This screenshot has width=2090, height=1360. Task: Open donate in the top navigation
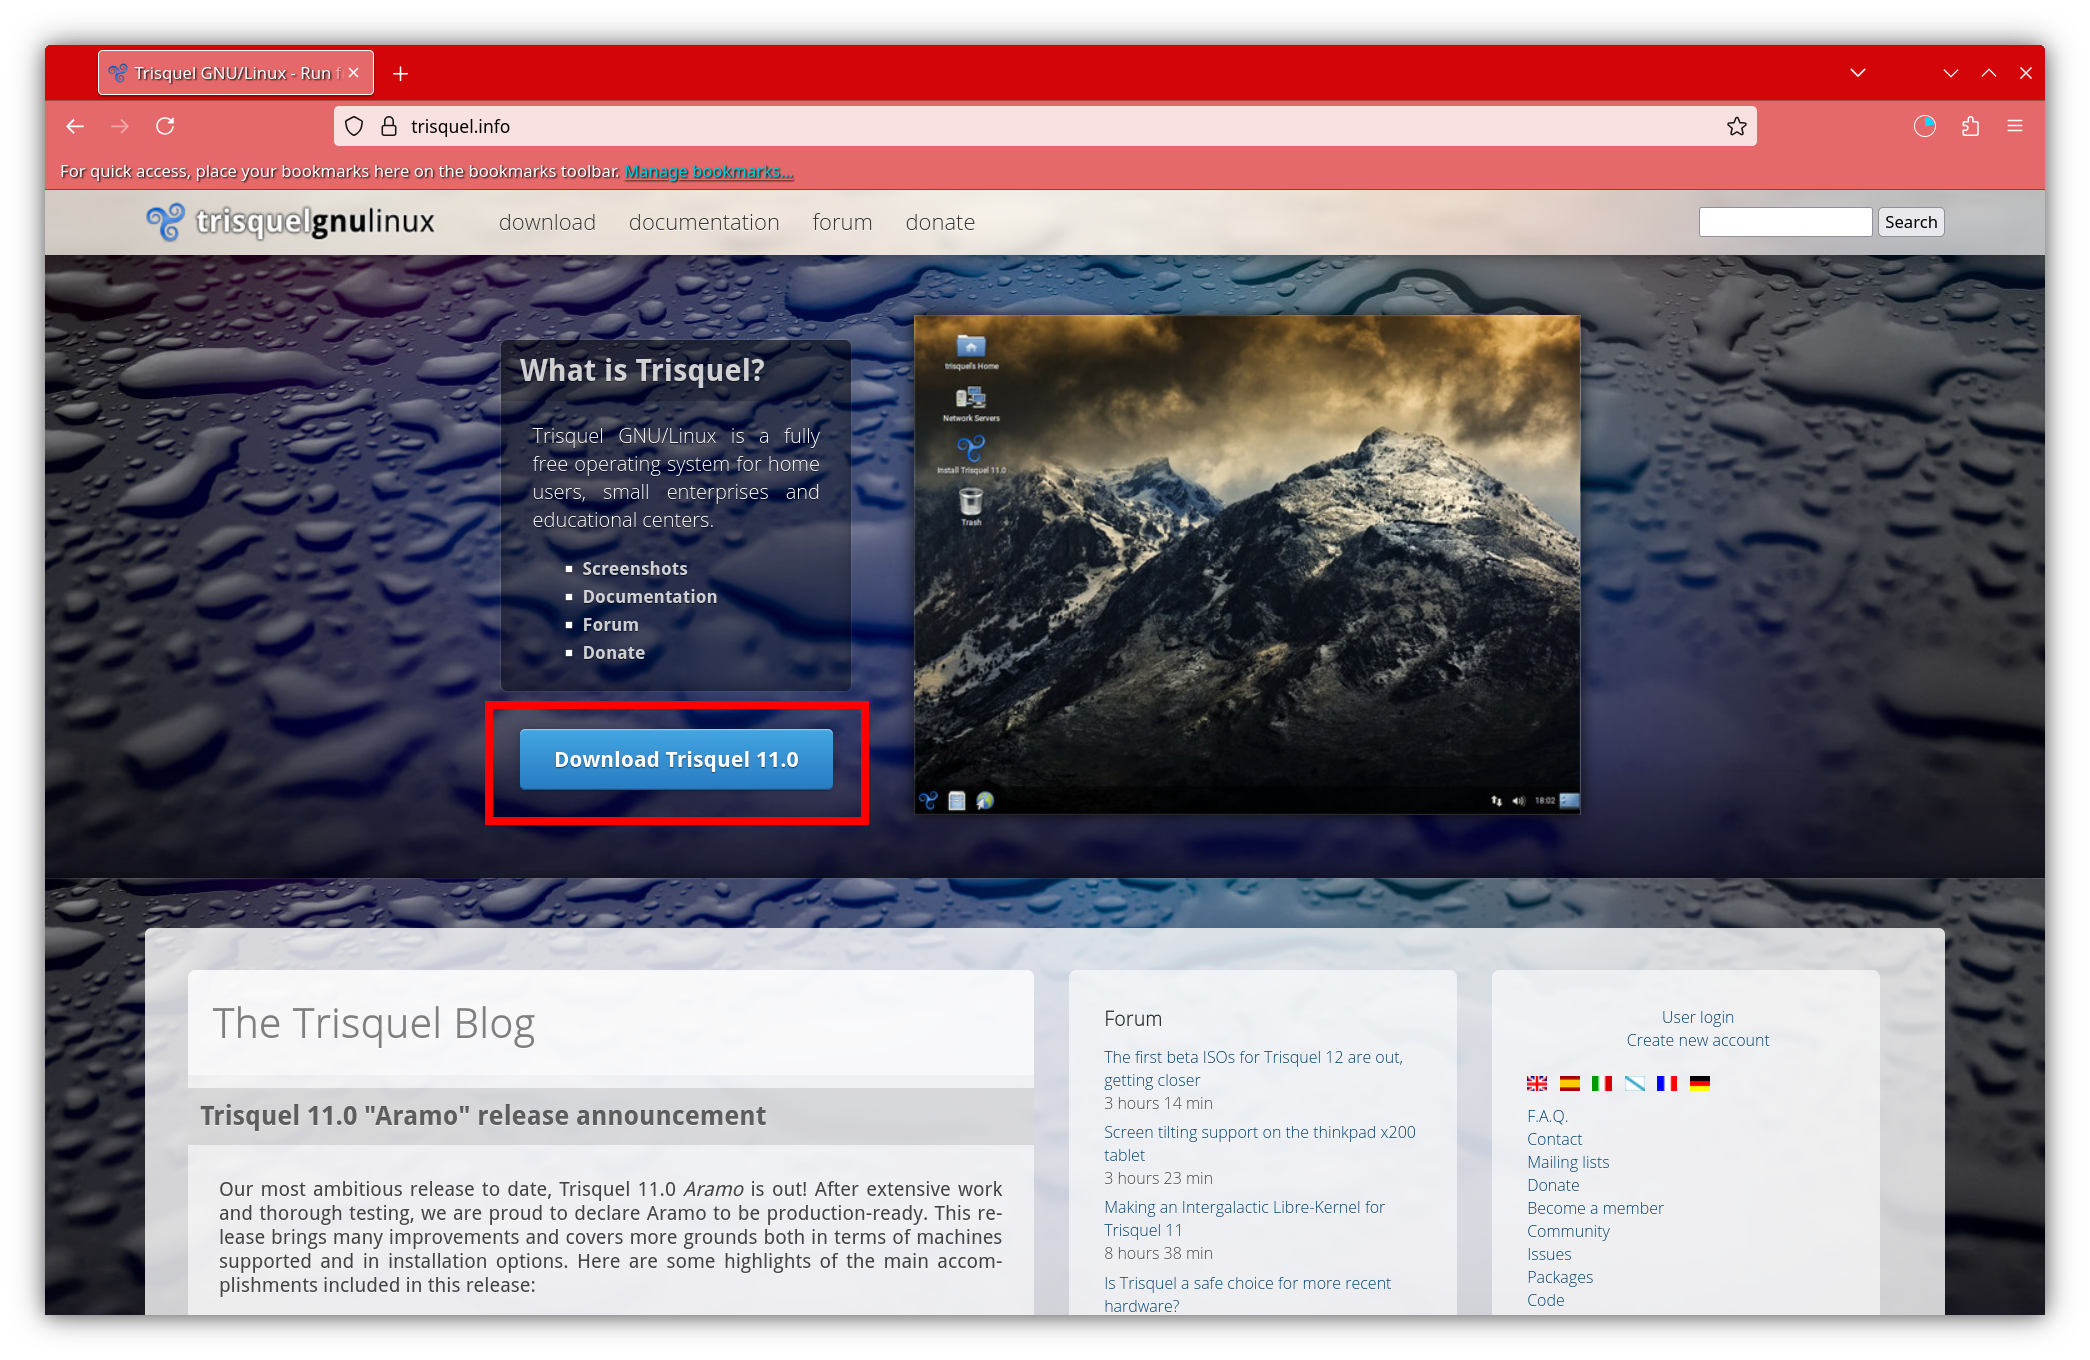click(x=940, y=222)
